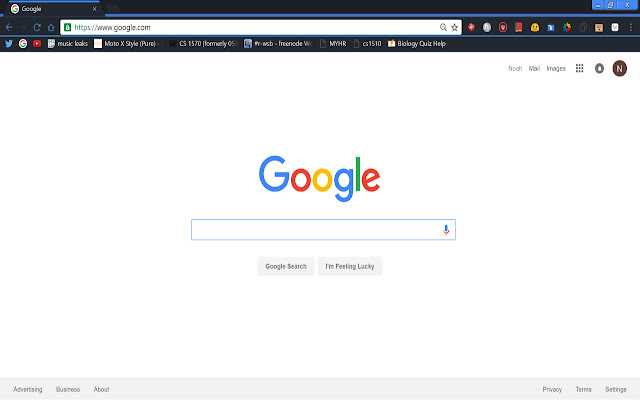Open the Twitter bookmark

[9, 43]
